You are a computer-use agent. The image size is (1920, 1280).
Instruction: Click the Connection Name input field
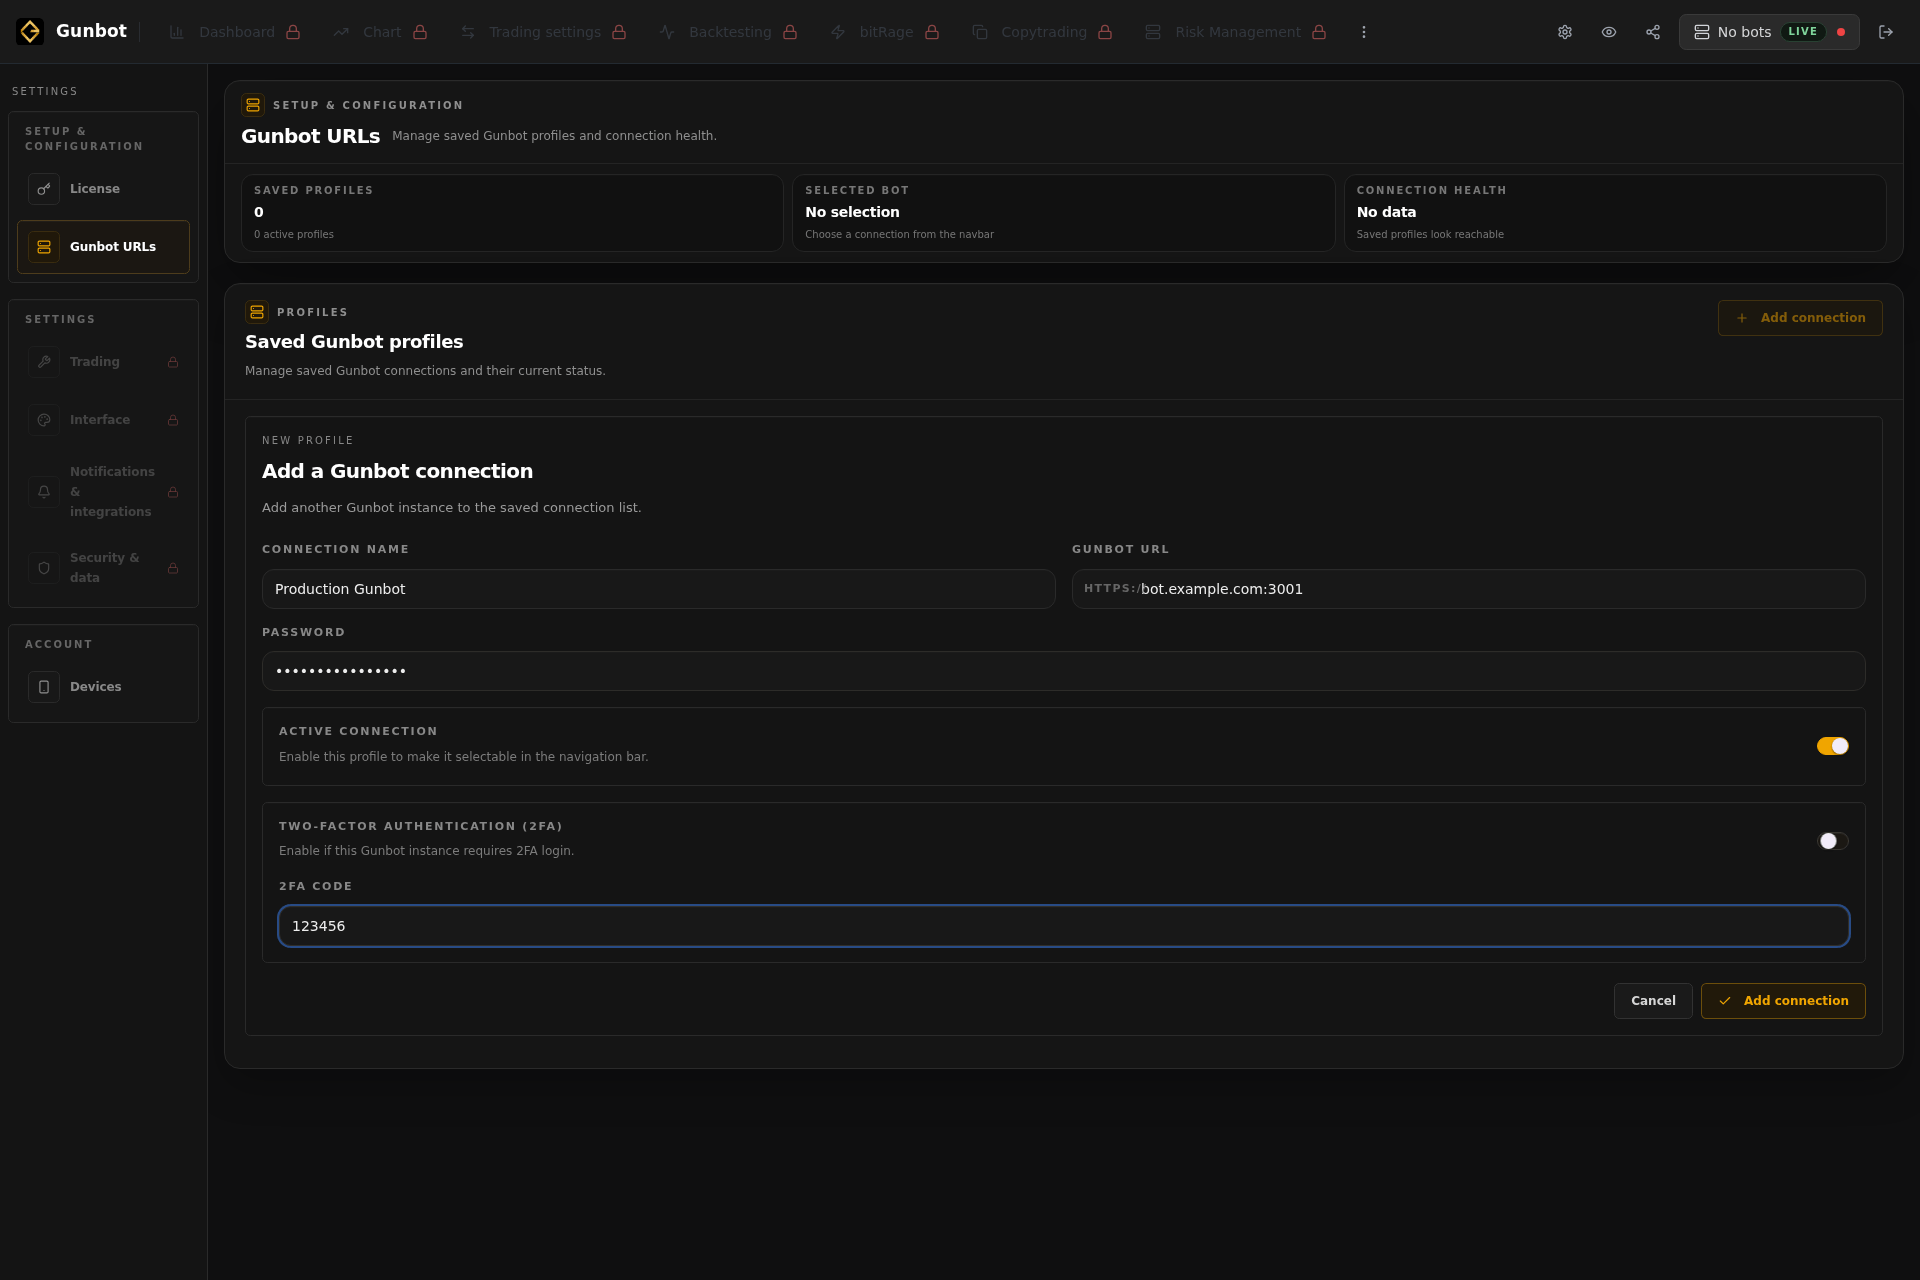[658, 589]
